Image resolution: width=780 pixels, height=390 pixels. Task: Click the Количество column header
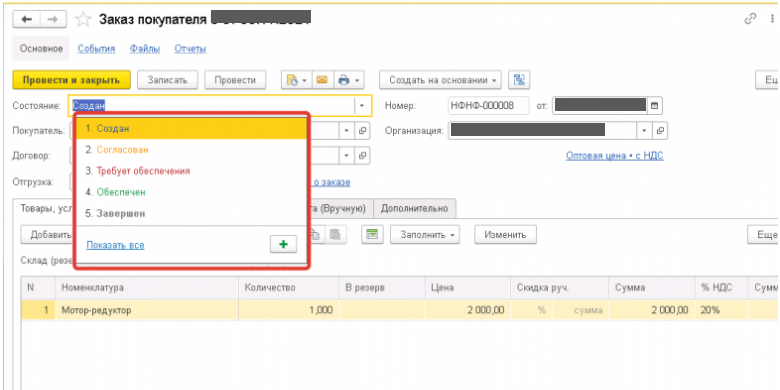tap(289, 288)
